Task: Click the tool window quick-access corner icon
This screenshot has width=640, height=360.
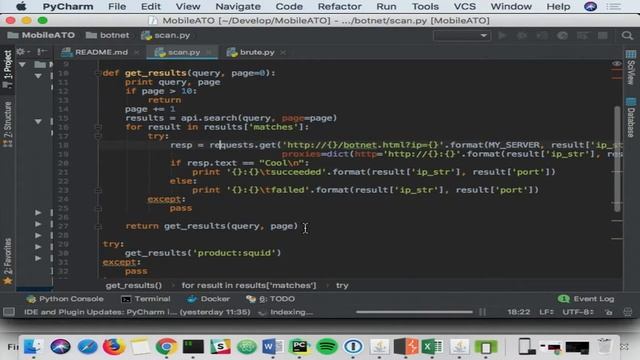Action: coord(9,312)
